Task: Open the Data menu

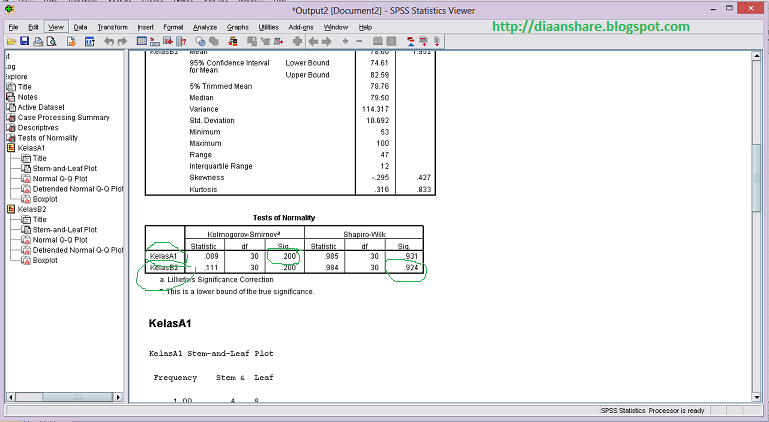Action: [x=80, y=27]
